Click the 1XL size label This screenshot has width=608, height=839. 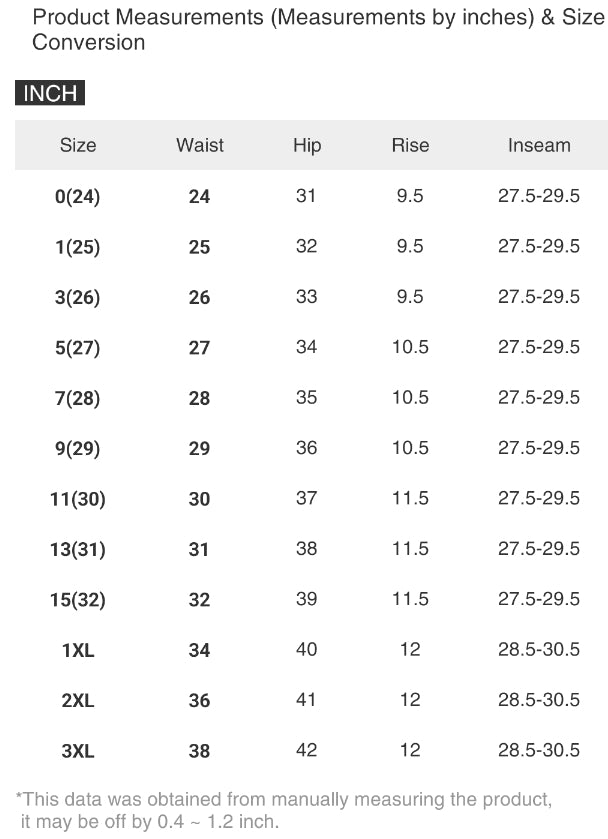pos(78,651)
